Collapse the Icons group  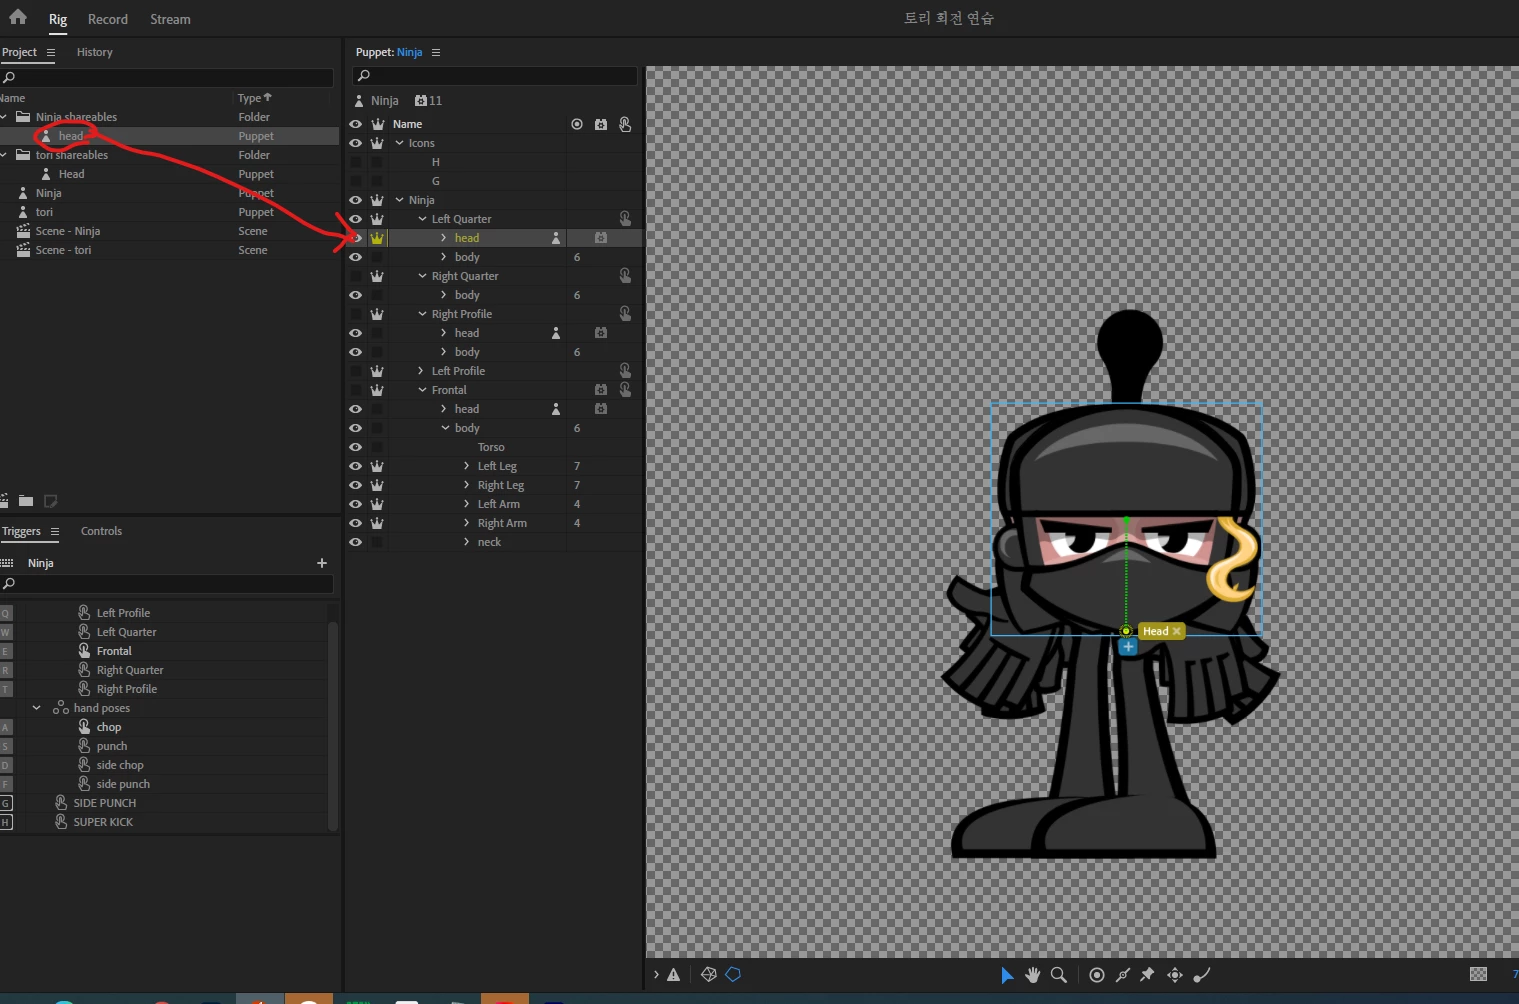tap(399, 143)
